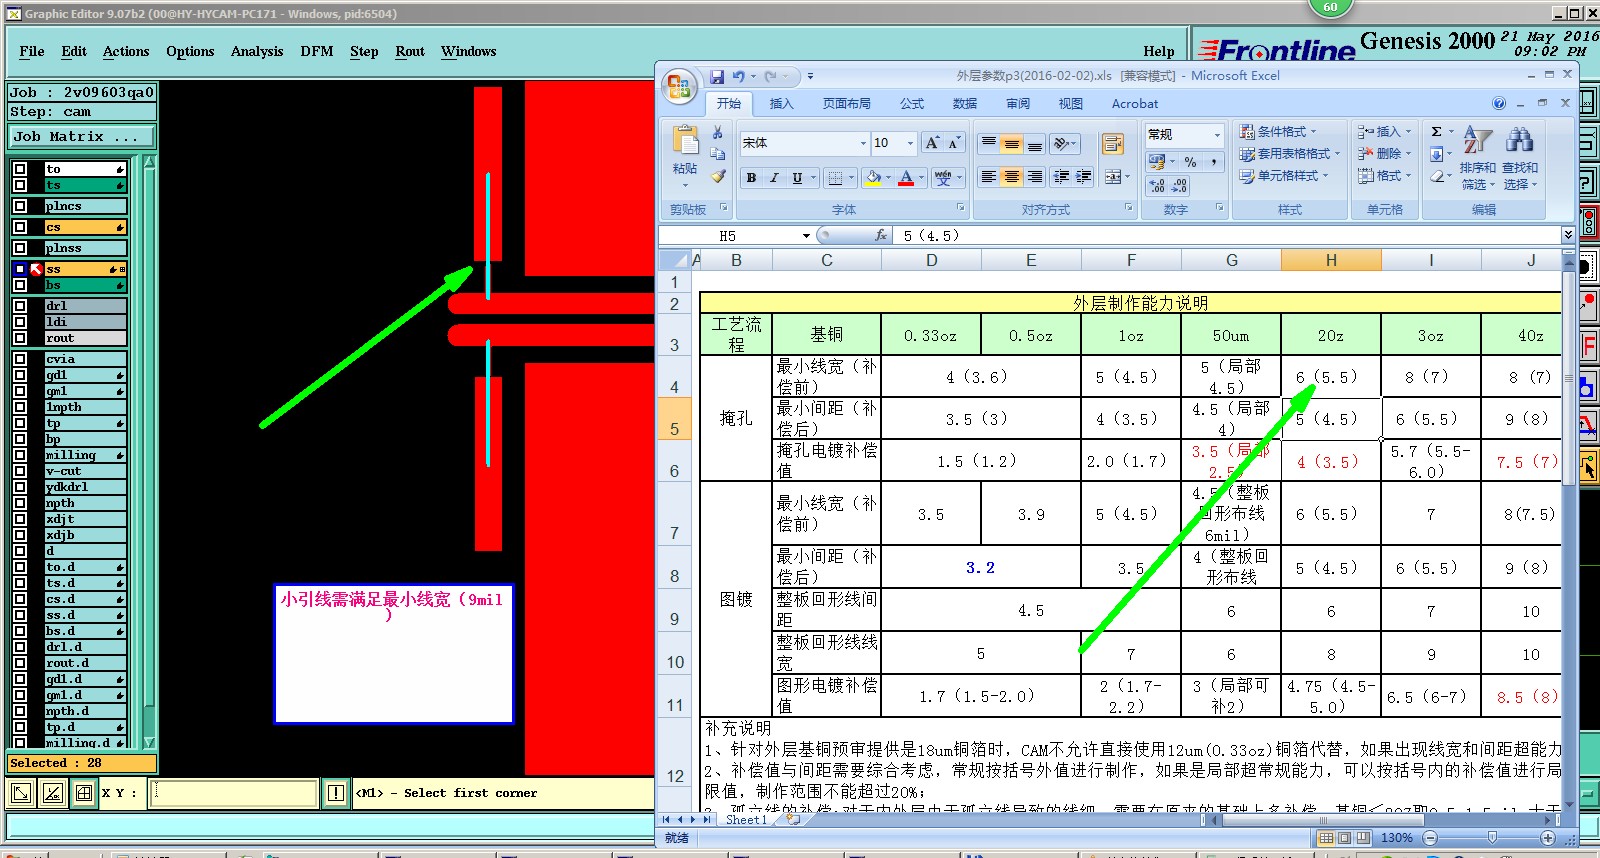Toggle visibility checkbox for layer cs

20,227
